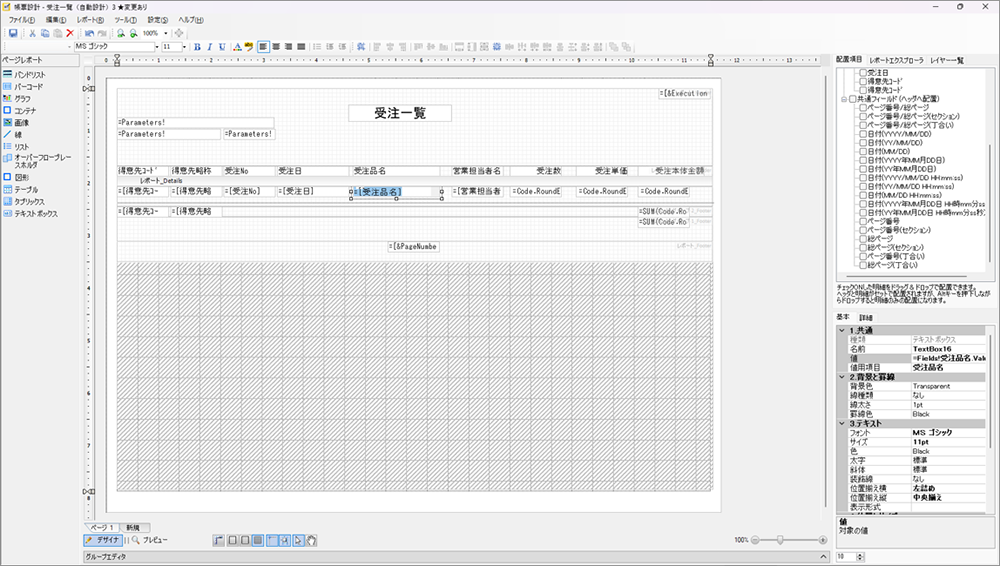Open ヘルプ menu
This screenshot has height=566, width=1000.
click(x=191, y=20)
